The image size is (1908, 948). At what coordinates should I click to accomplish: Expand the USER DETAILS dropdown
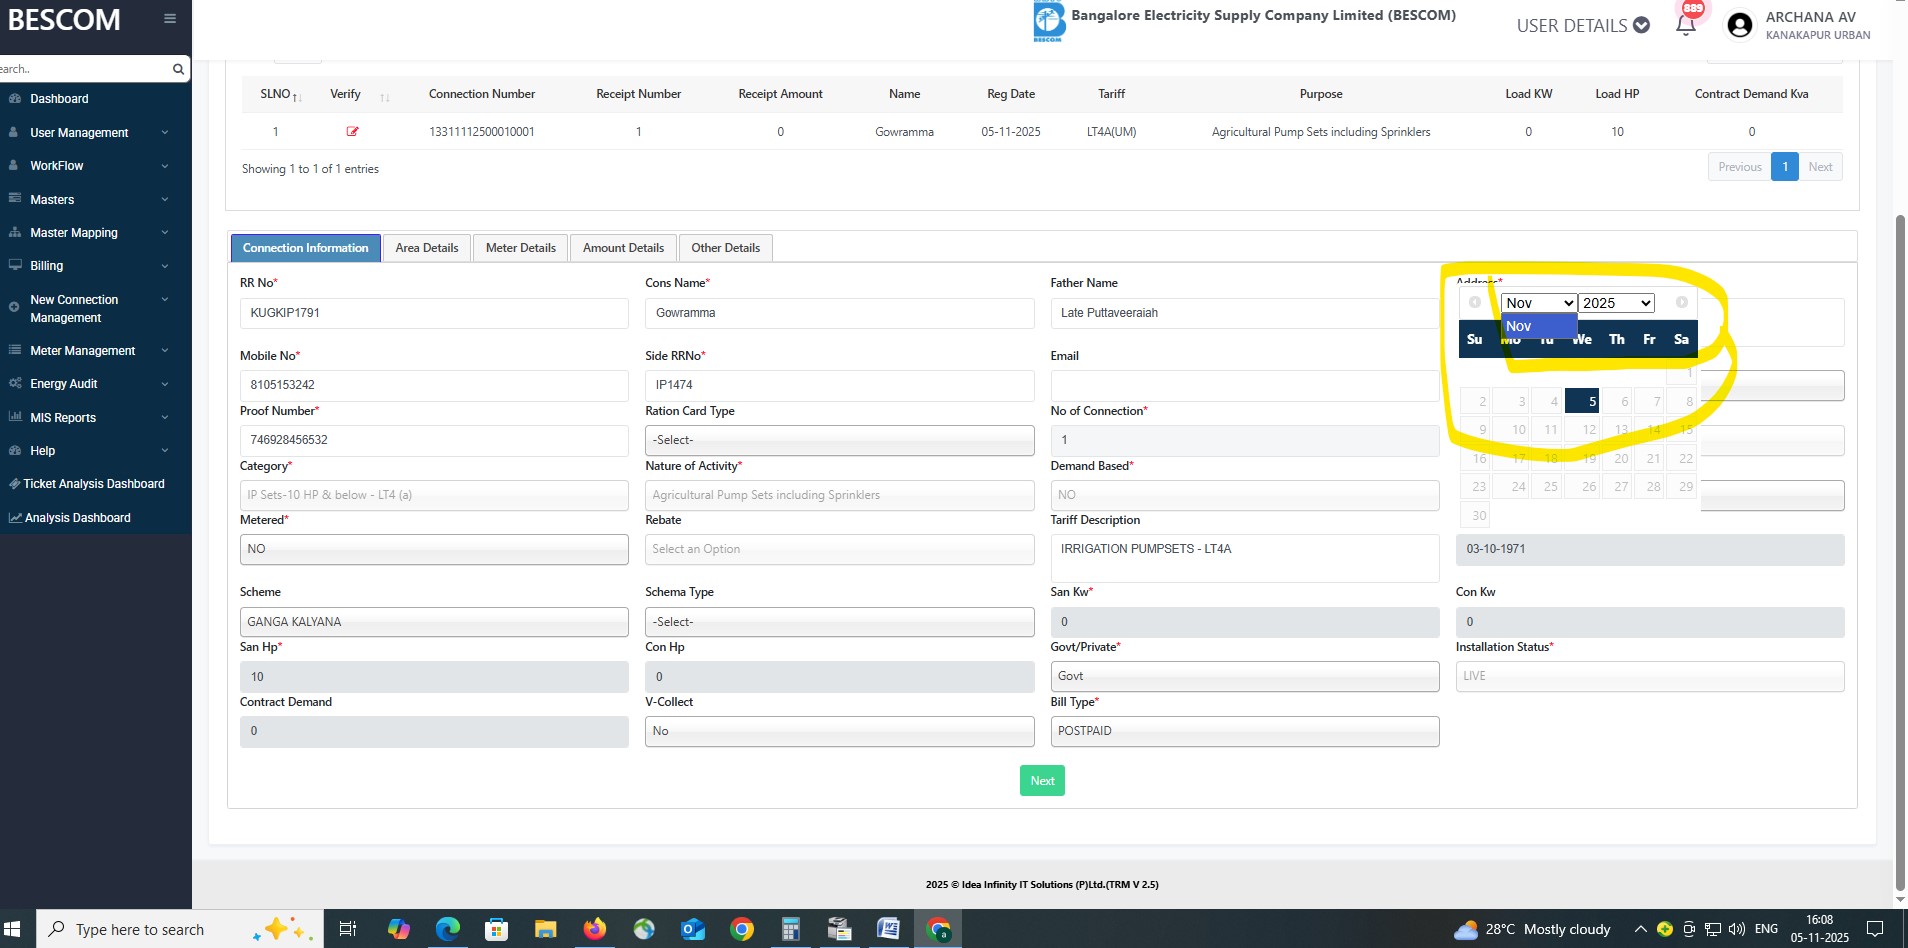click(1582, 26)
